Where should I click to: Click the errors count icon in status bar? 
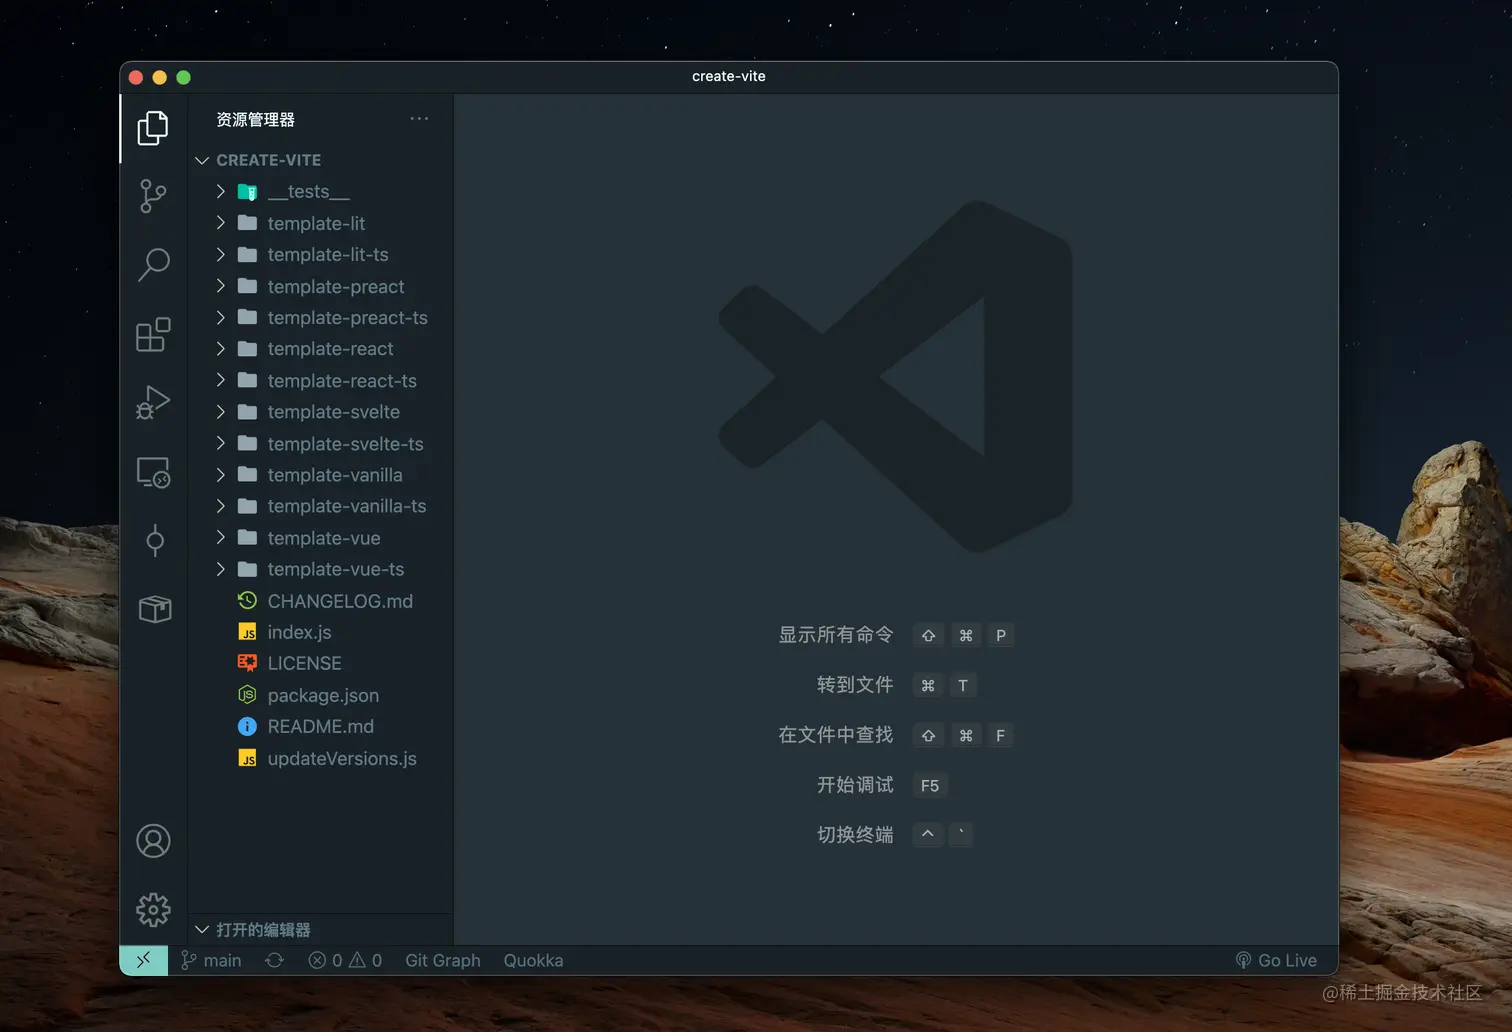point(317,960)
